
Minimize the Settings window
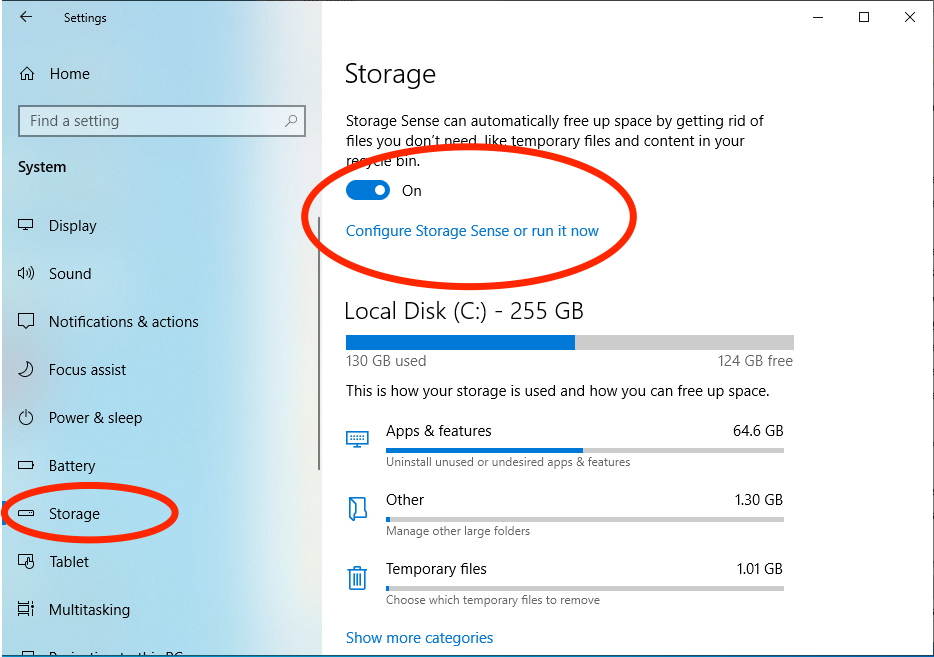(x=818, y=17)
